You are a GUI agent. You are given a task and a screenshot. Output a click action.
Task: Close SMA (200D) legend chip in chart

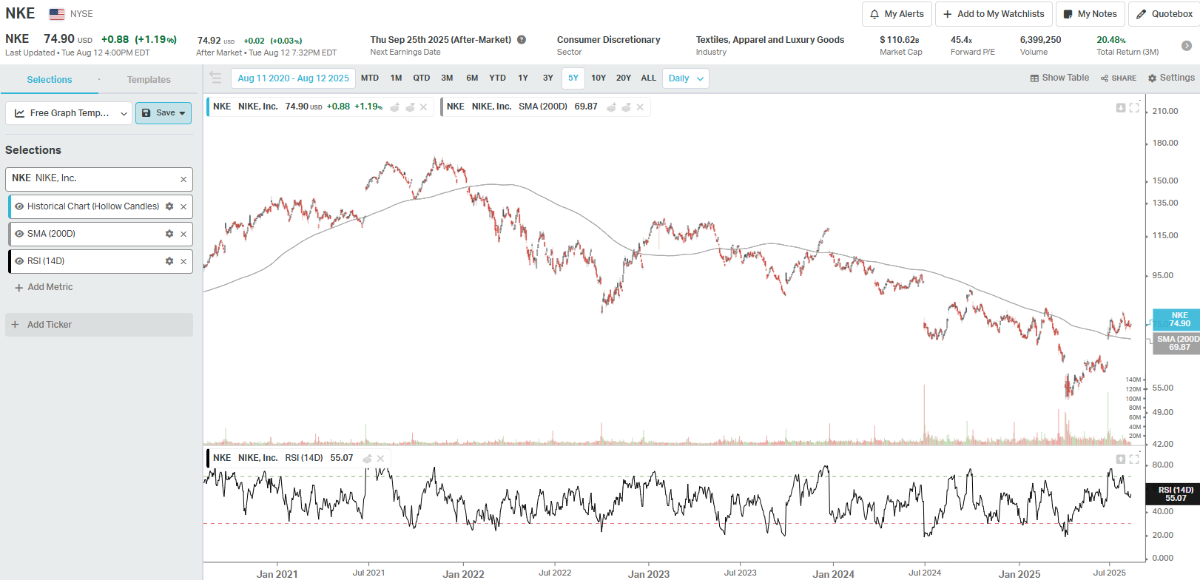640,106
